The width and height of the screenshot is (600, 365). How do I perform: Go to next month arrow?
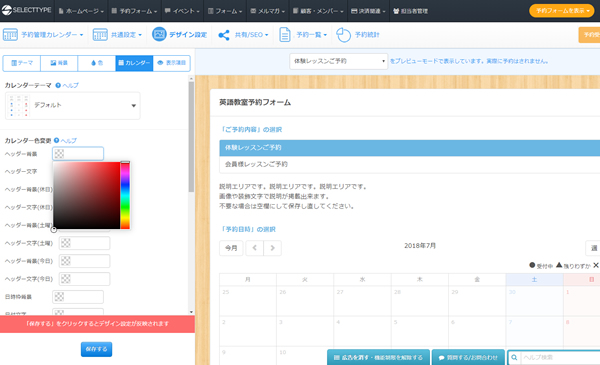272,248
